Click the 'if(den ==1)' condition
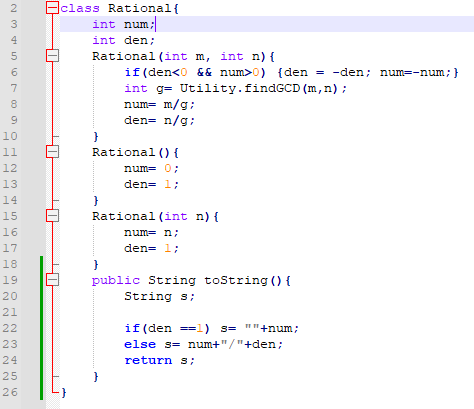 (x=167, y=328)
